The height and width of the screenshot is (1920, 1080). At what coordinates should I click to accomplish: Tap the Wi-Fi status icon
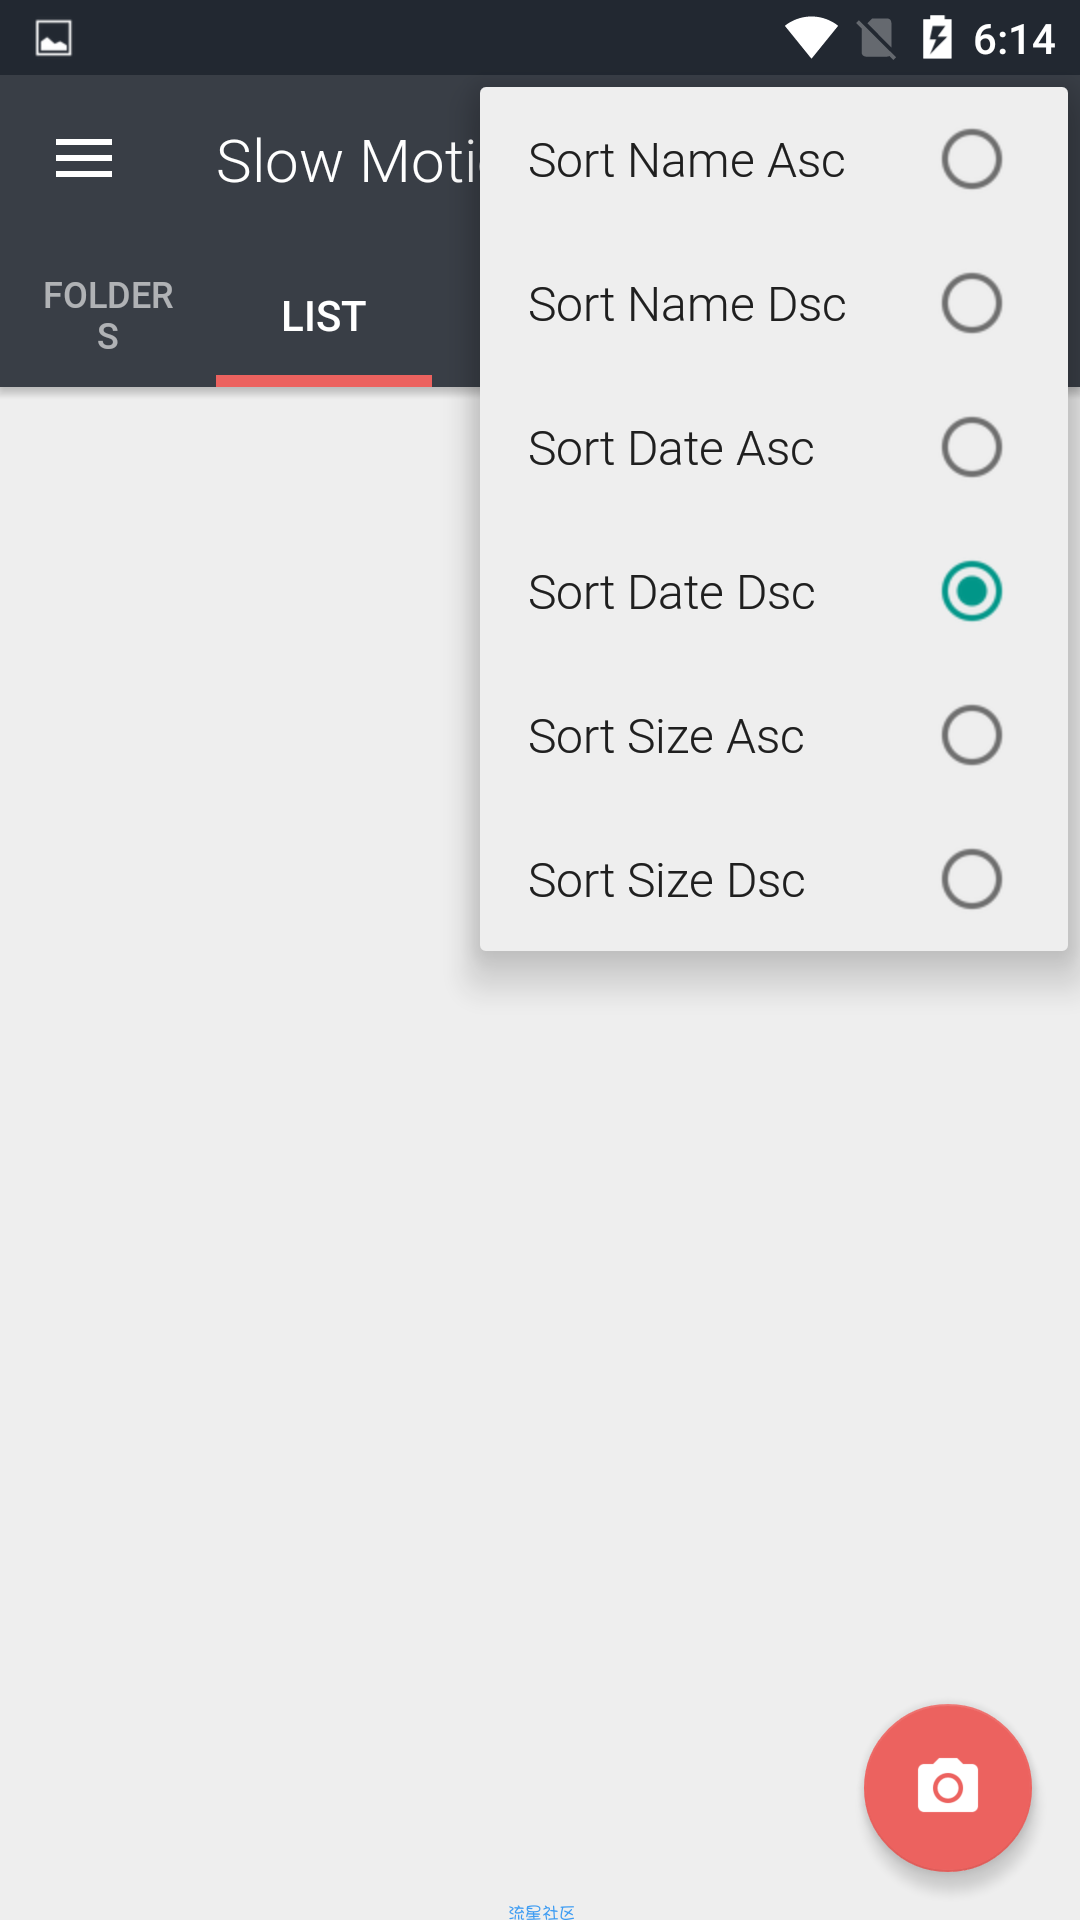pyautogui.click(x=811, y=38)
